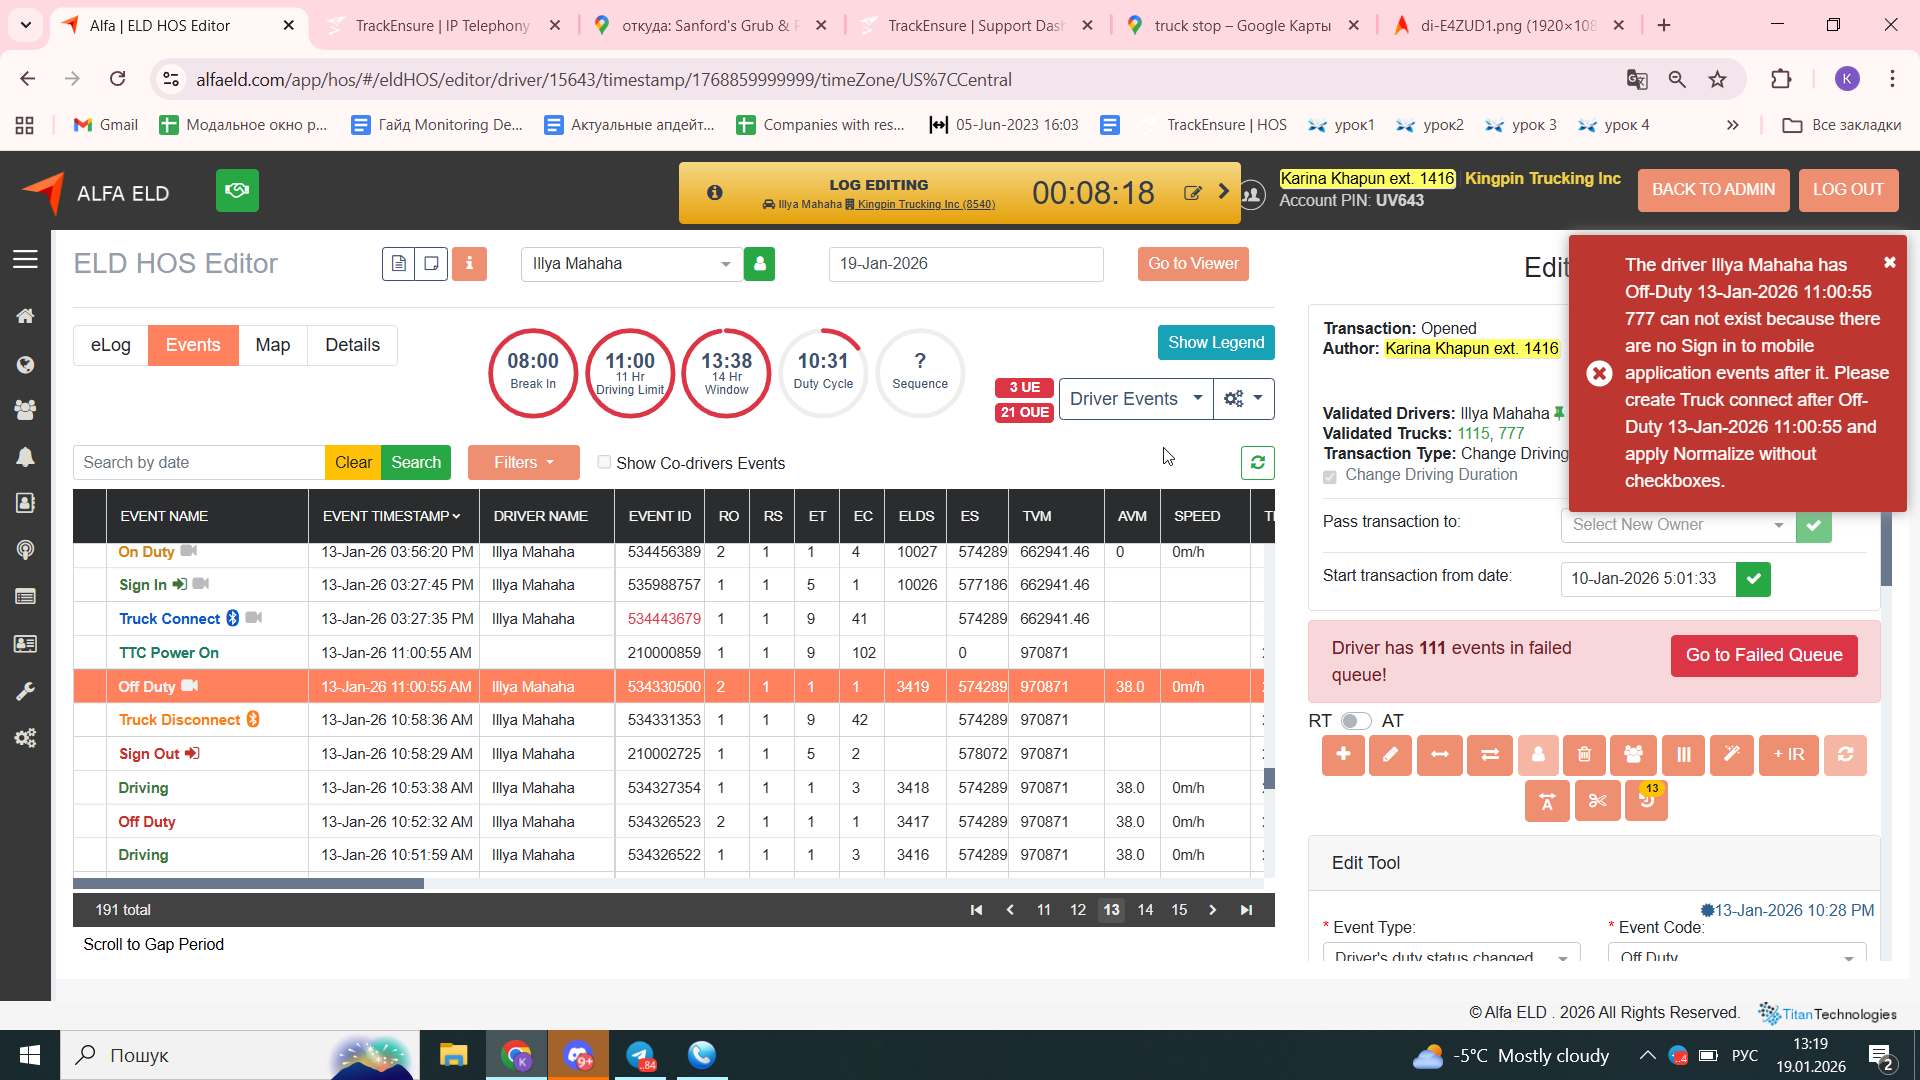Enable Show Co-drivers Events checkbox

(604, 462)
